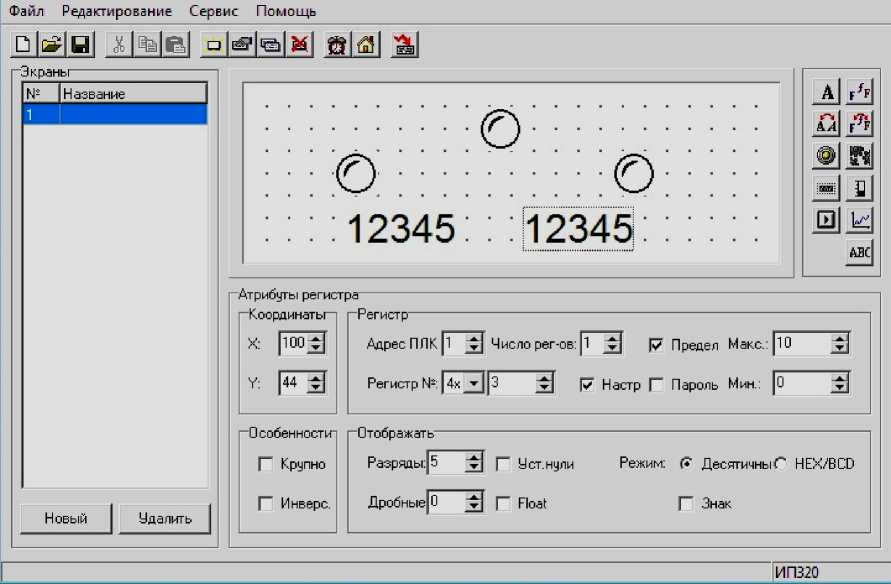Image resolution: width=891 pixels, height=584 pixels.
Task: Click the 'Новый' button
Action: [x=66, y=518]
